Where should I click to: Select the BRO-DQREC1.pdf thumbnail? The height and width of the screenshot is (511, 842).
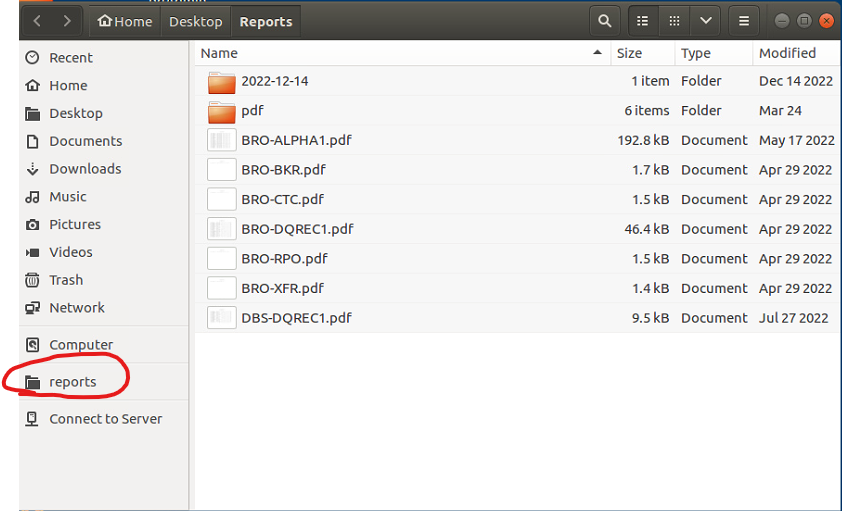pyautogui.click(x=221, y=229)
